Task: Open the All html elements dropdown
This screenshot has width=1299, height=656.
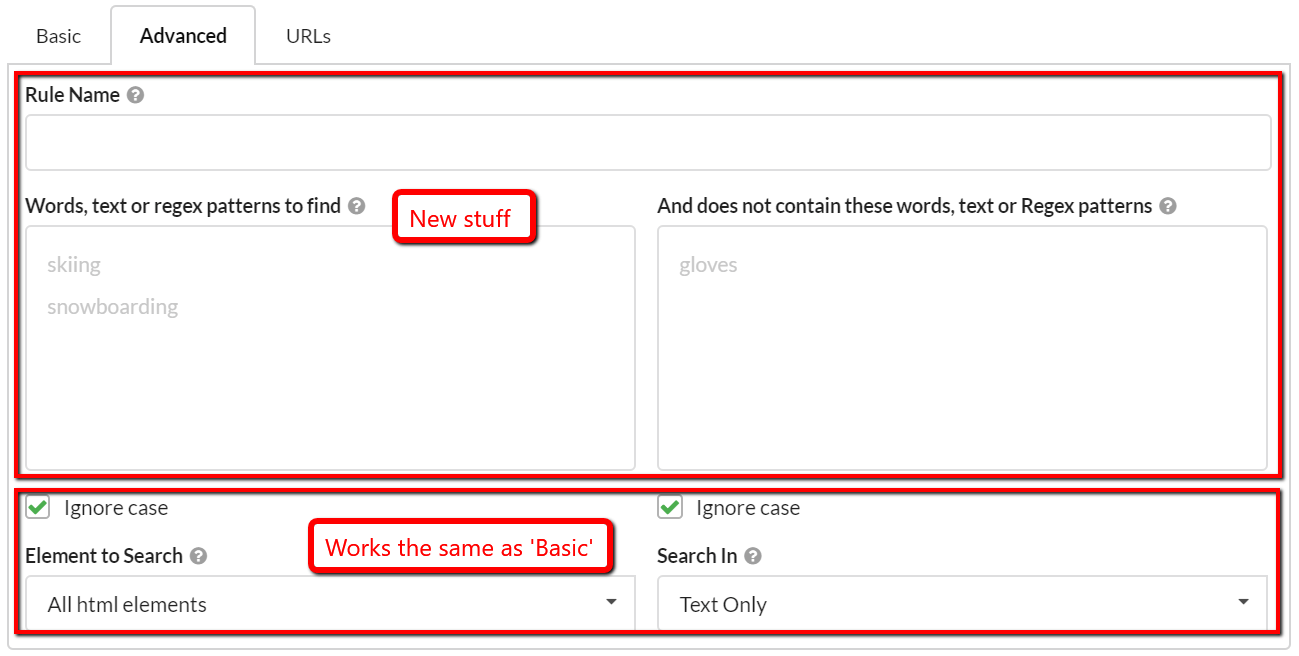Action: [x=330, y=604]
